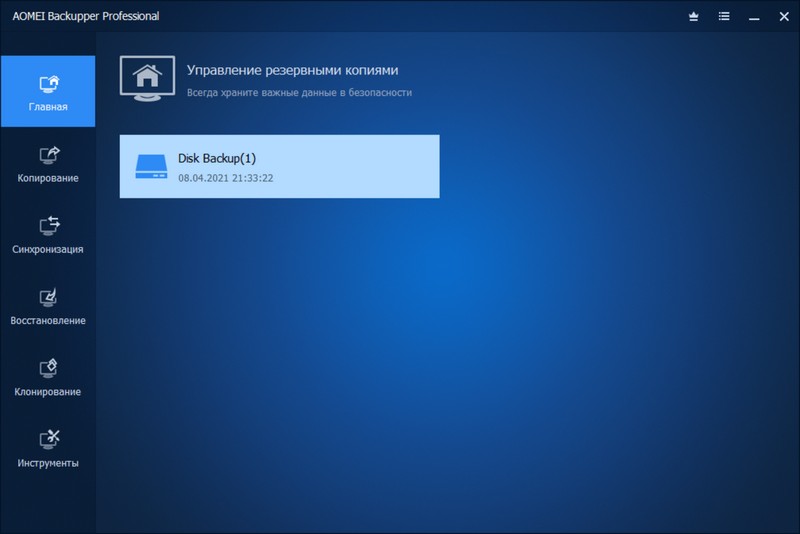Click the backup date 08.04.2021 21:33:22
Screen dimensions: 800x534
click(x=226, y=178)
